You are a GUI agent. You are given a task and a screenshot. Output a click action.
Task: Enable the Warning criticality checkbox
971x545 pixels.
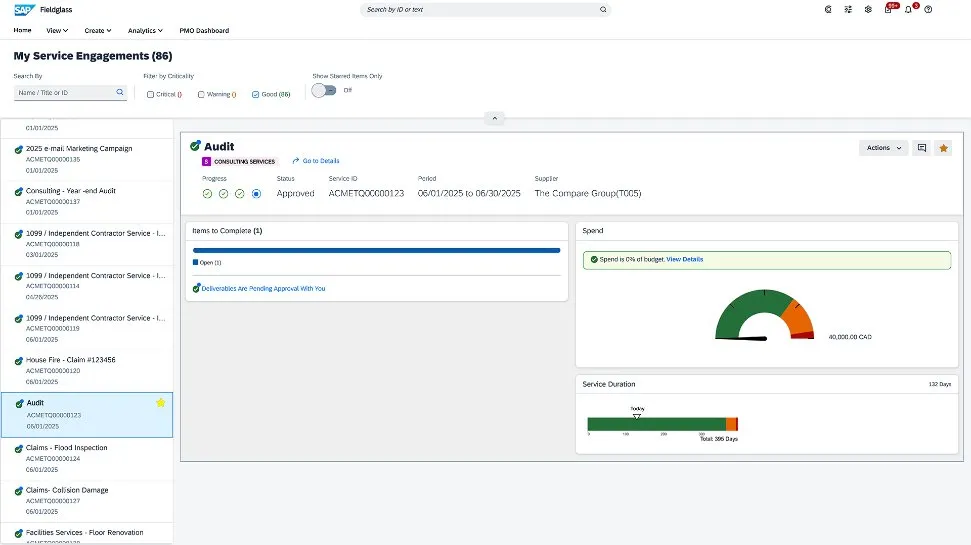[201, 94]
